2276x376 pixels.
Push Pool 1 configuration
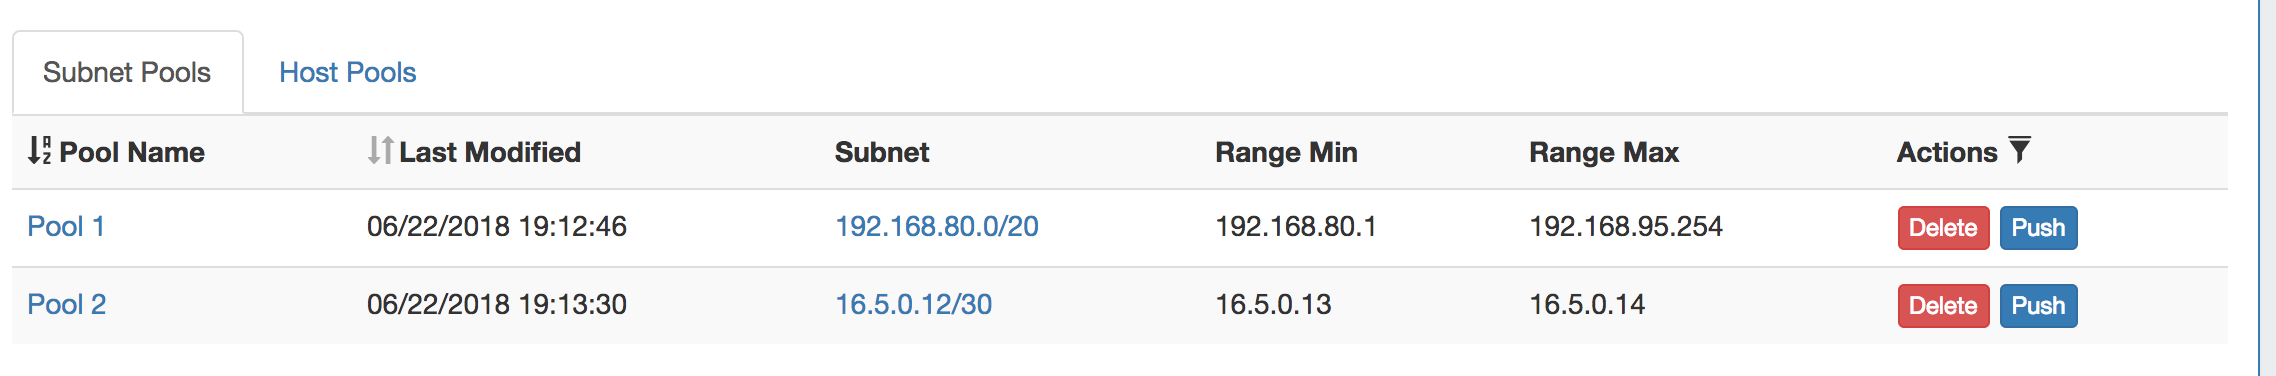click(x=2038, y=228)
